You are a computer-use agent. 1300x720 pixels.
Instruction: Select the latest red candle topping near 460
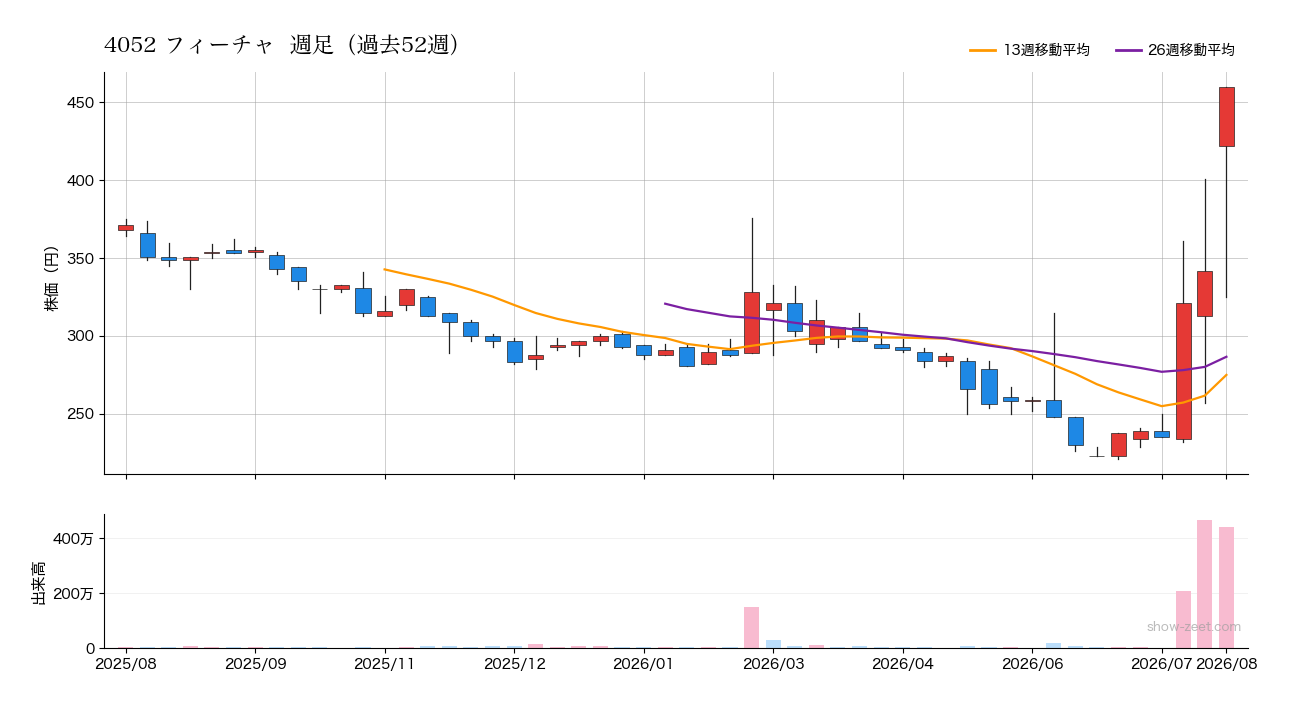1227,117
